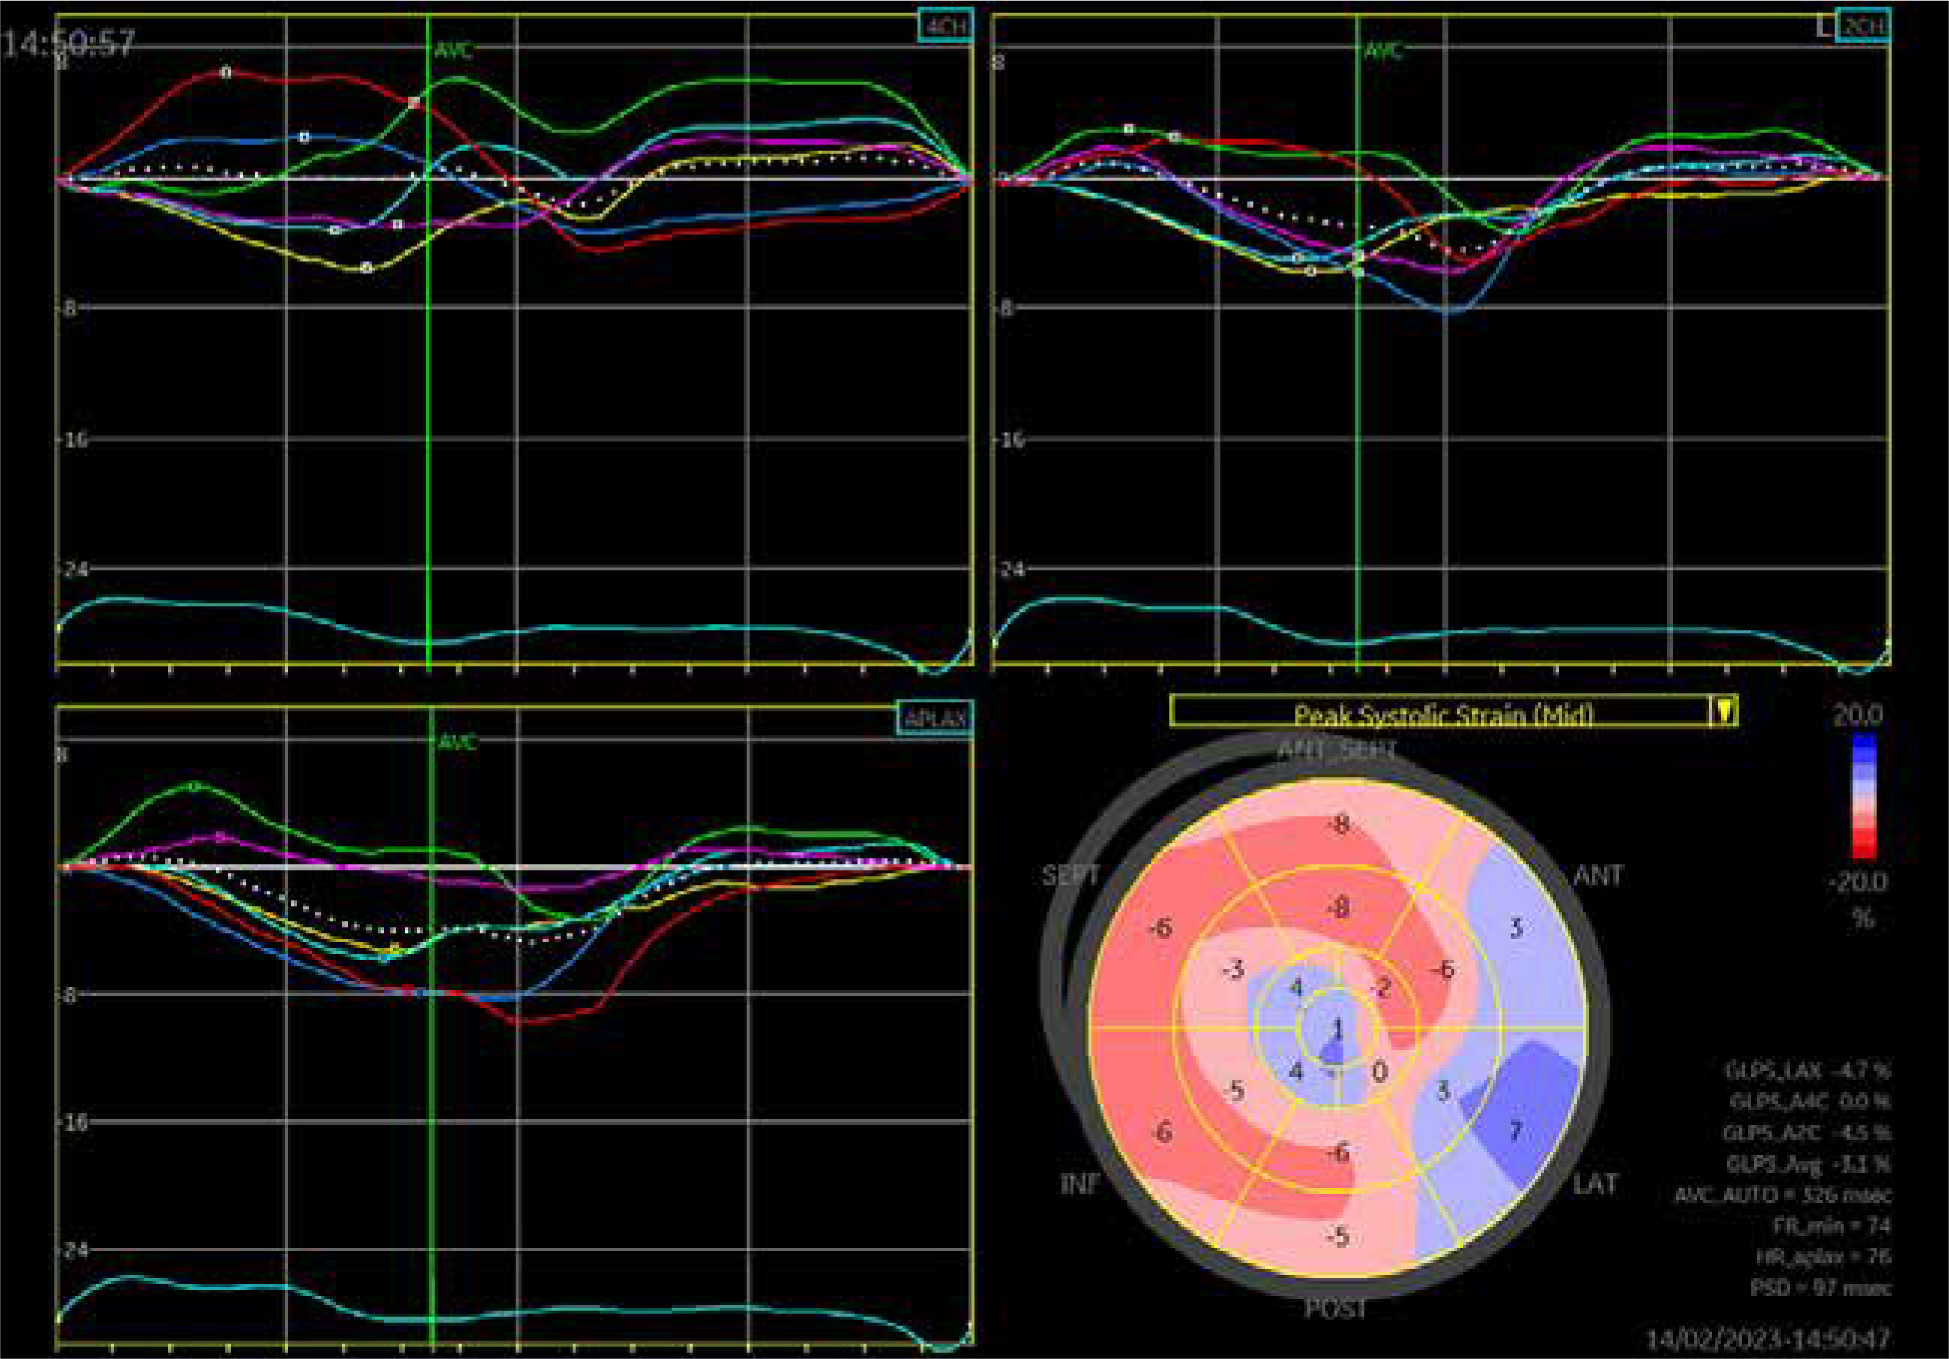This screenshot has height=1359, width=1949.
Task: Click the ANT_SEPT bull's-eye label
Action: (1337, 750)
